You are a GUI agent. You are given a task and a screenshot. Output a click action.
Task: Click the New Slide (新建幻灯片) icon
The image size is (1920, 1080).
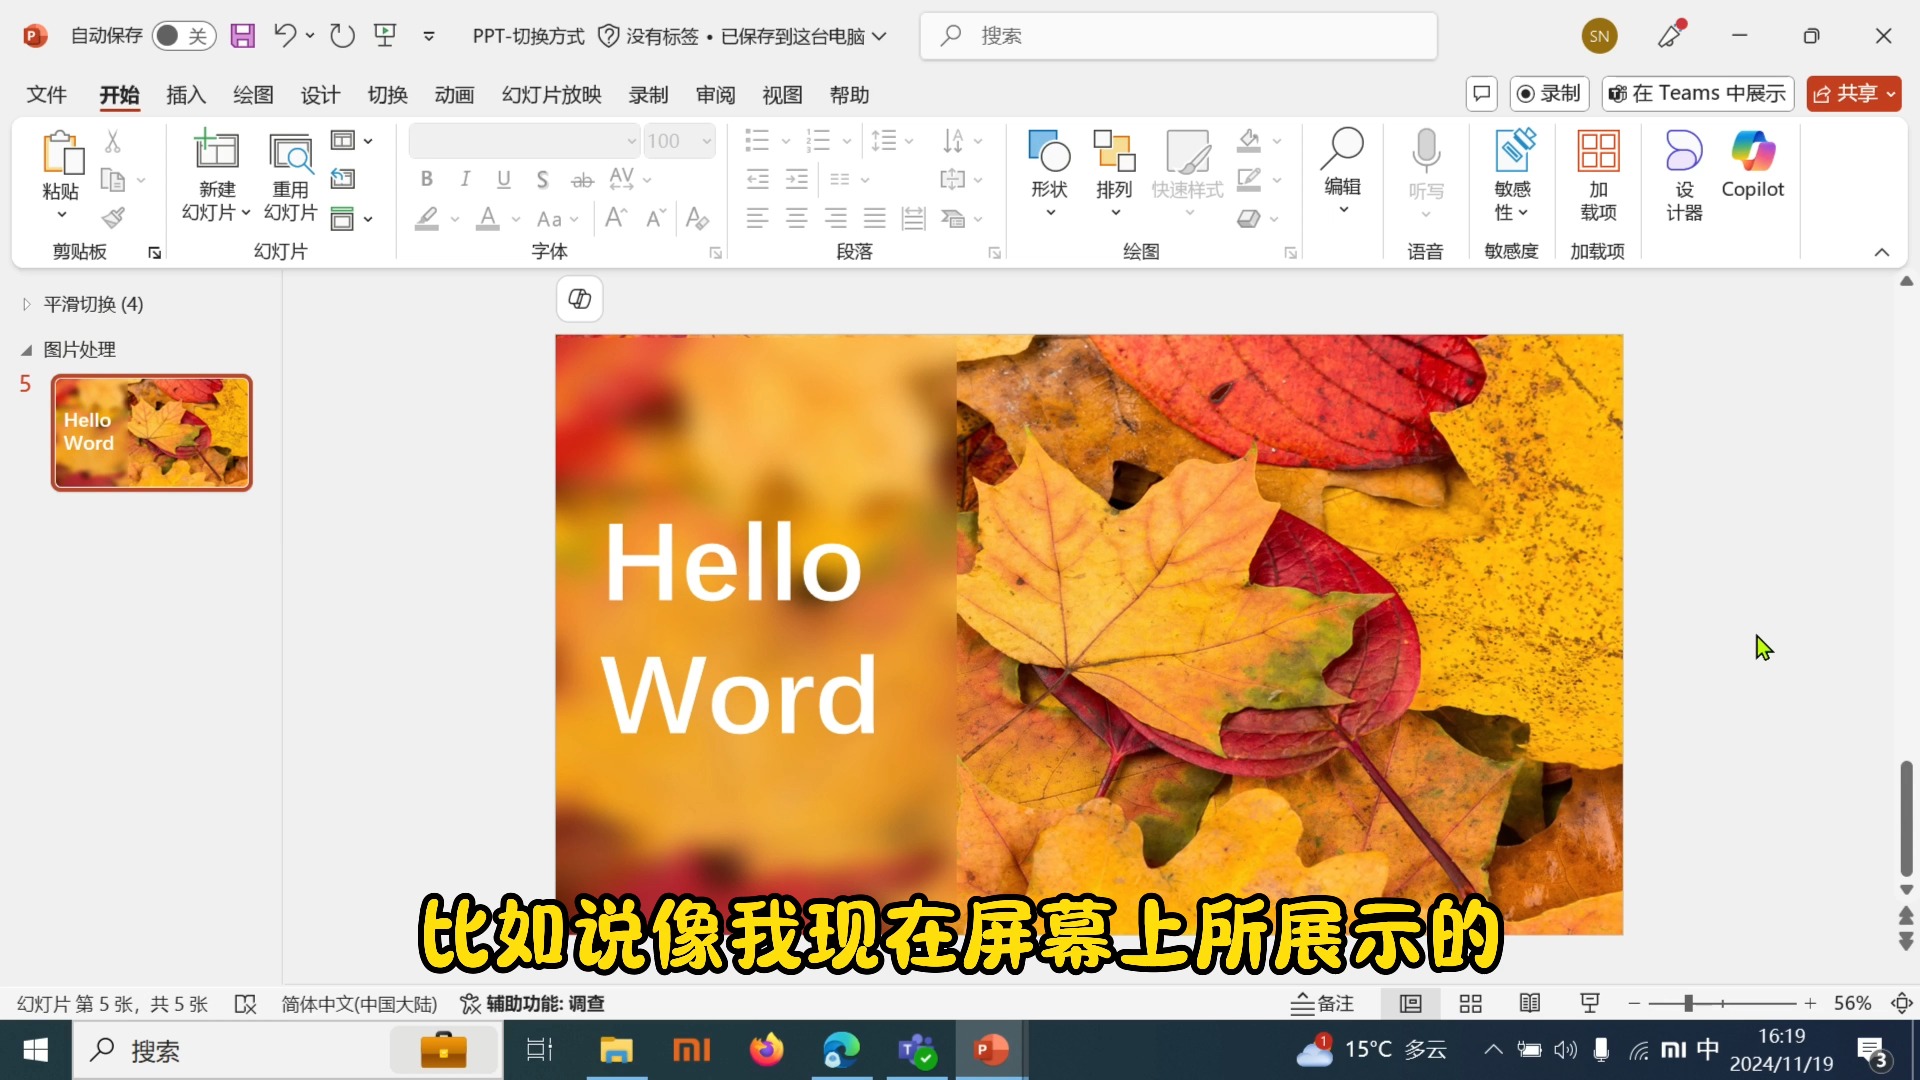[216, 152]
